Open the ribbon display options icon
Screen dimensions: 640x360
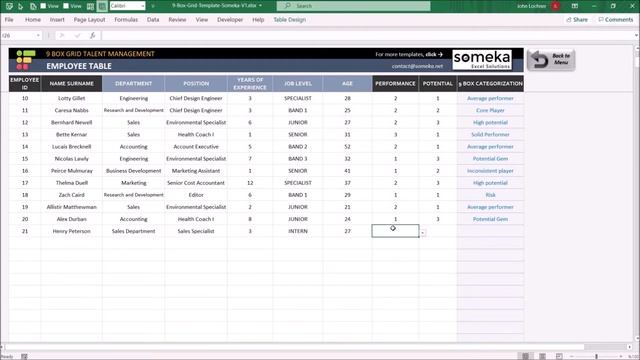pyautogui.click(x=575, y=6)
